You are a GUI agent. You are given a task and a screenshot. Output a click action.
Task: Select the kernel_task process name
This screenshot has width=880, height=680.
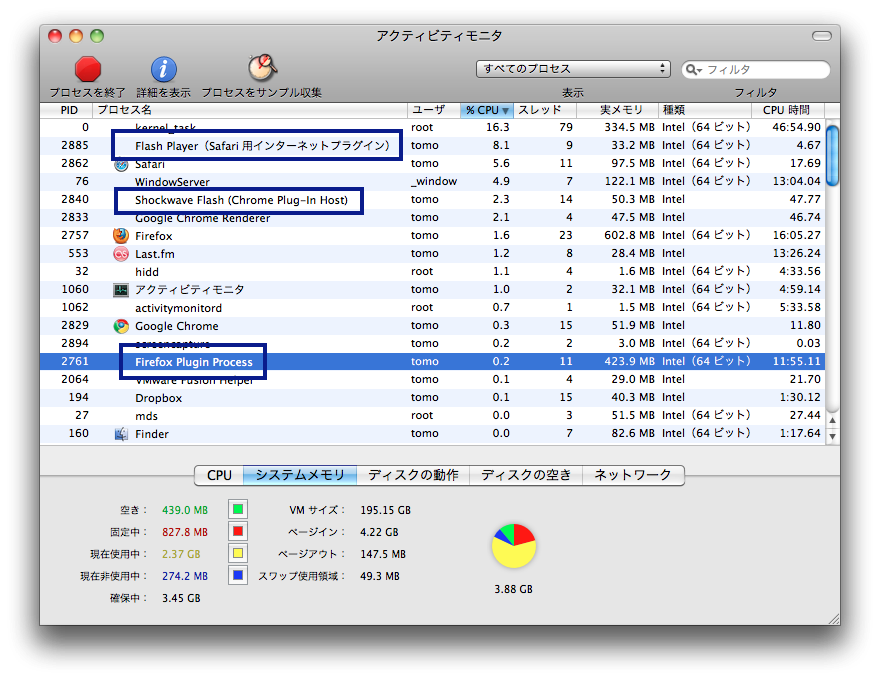click(x=166, y=128)
